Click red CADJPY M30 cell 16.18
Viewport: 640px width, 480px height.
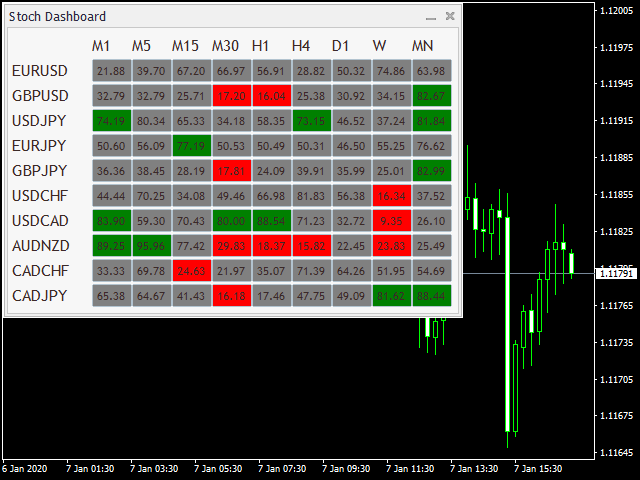[231, 296]
